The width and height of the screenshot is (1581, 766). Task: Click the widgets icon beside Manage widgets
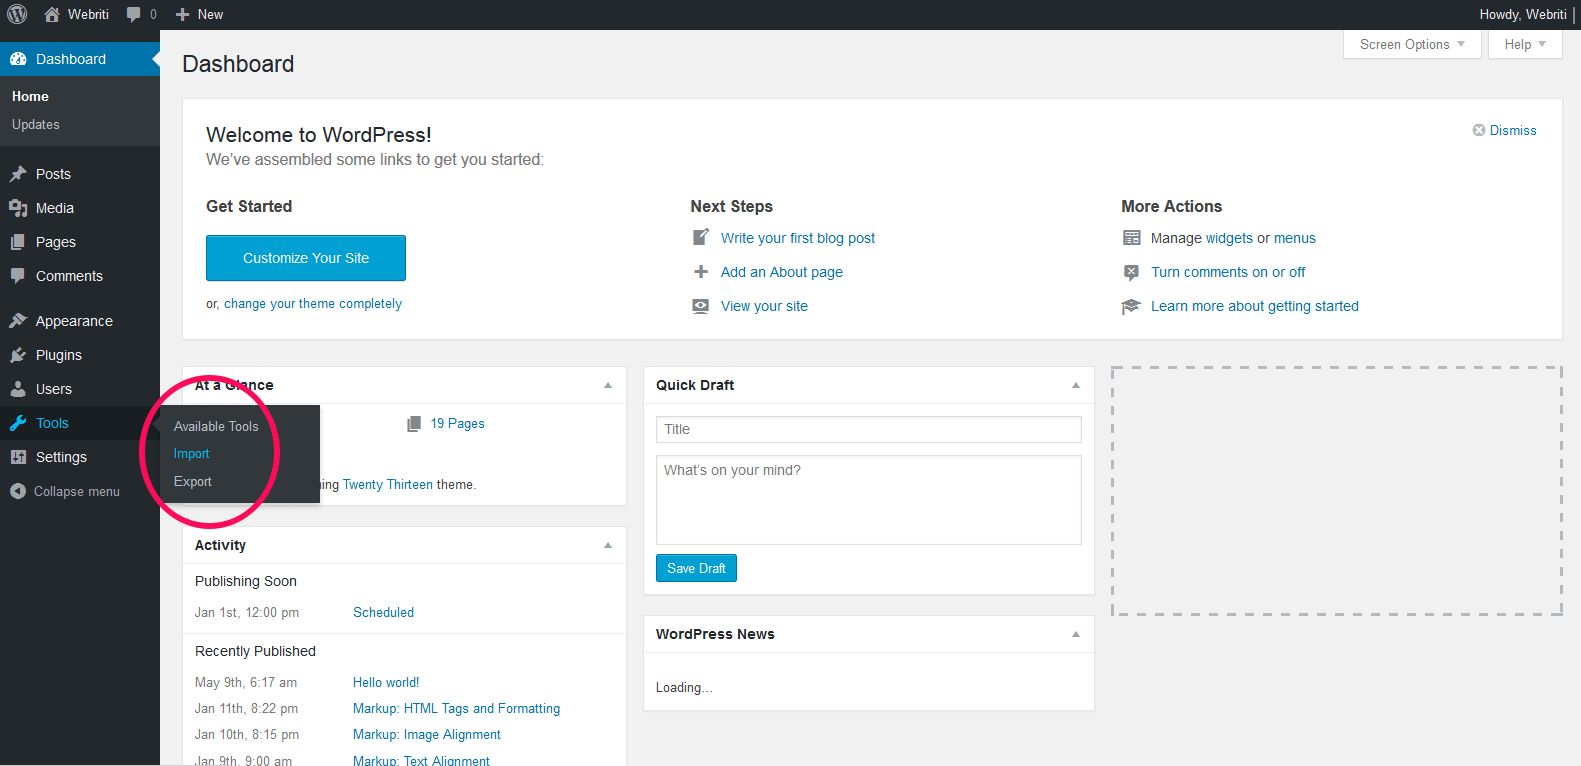[1132, 238]
